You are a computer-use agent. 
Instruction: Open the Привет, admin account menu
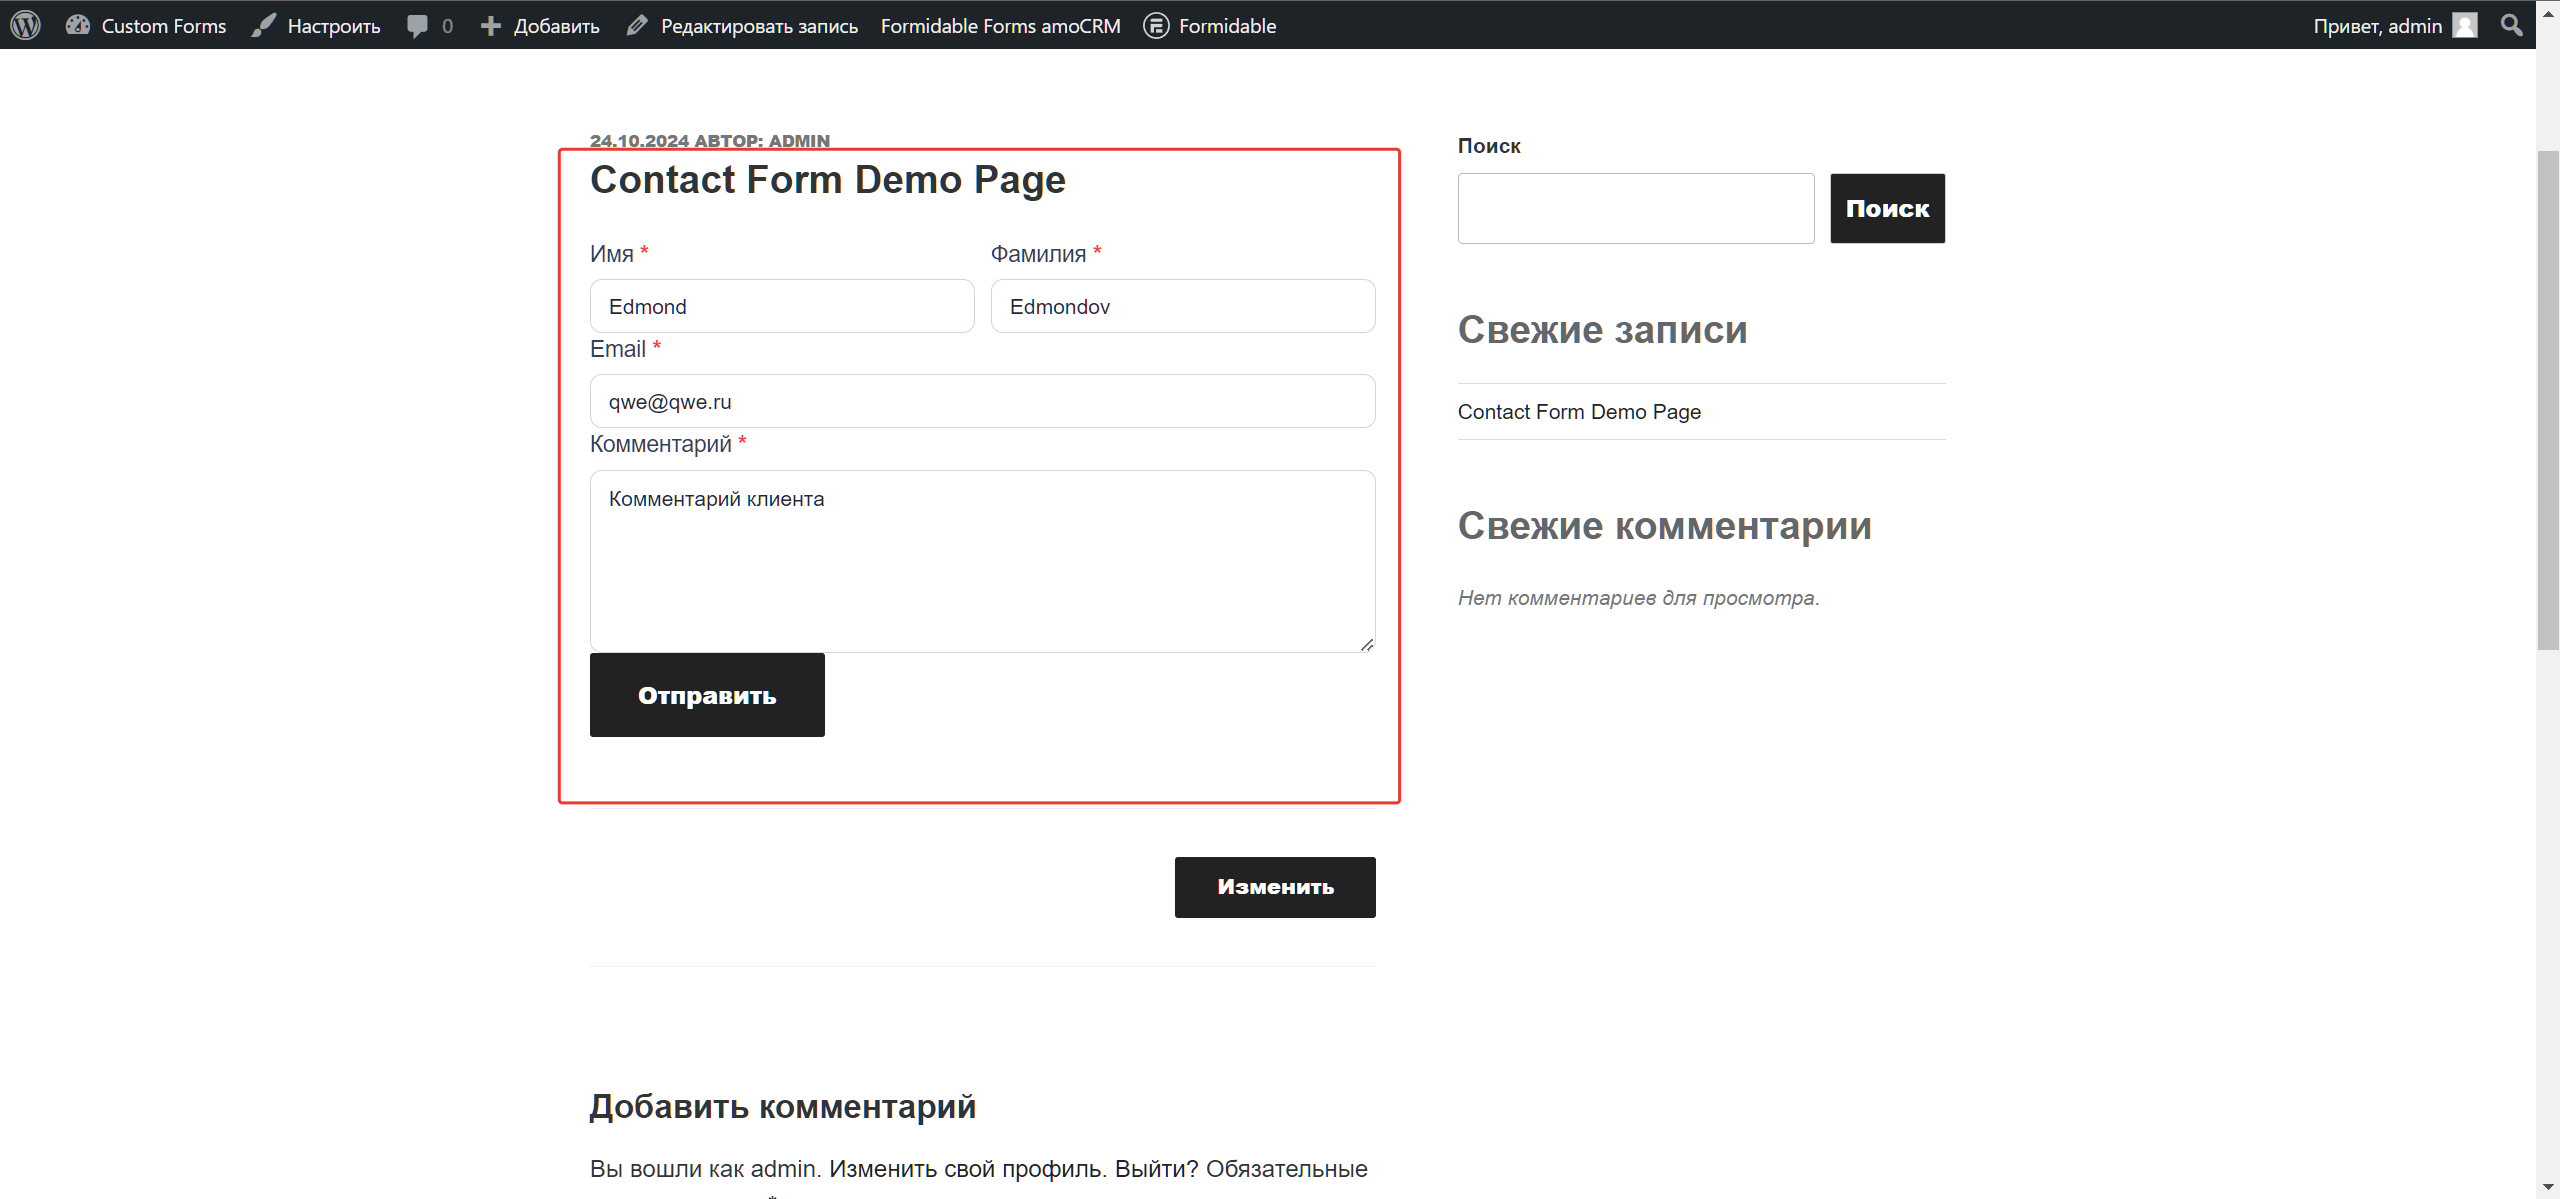2379,25
